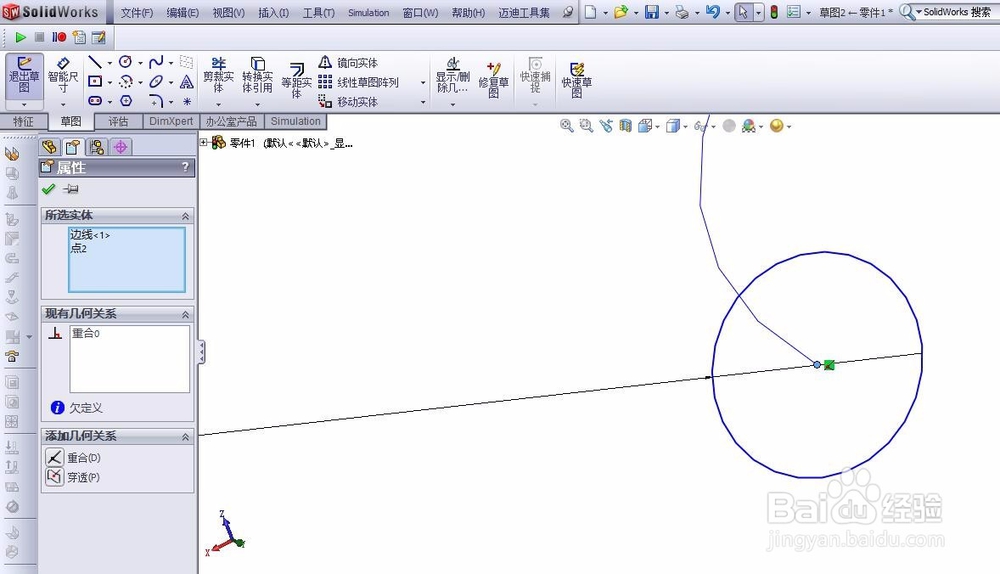Switch to the DimXpert tab

[x=171, y=121]
